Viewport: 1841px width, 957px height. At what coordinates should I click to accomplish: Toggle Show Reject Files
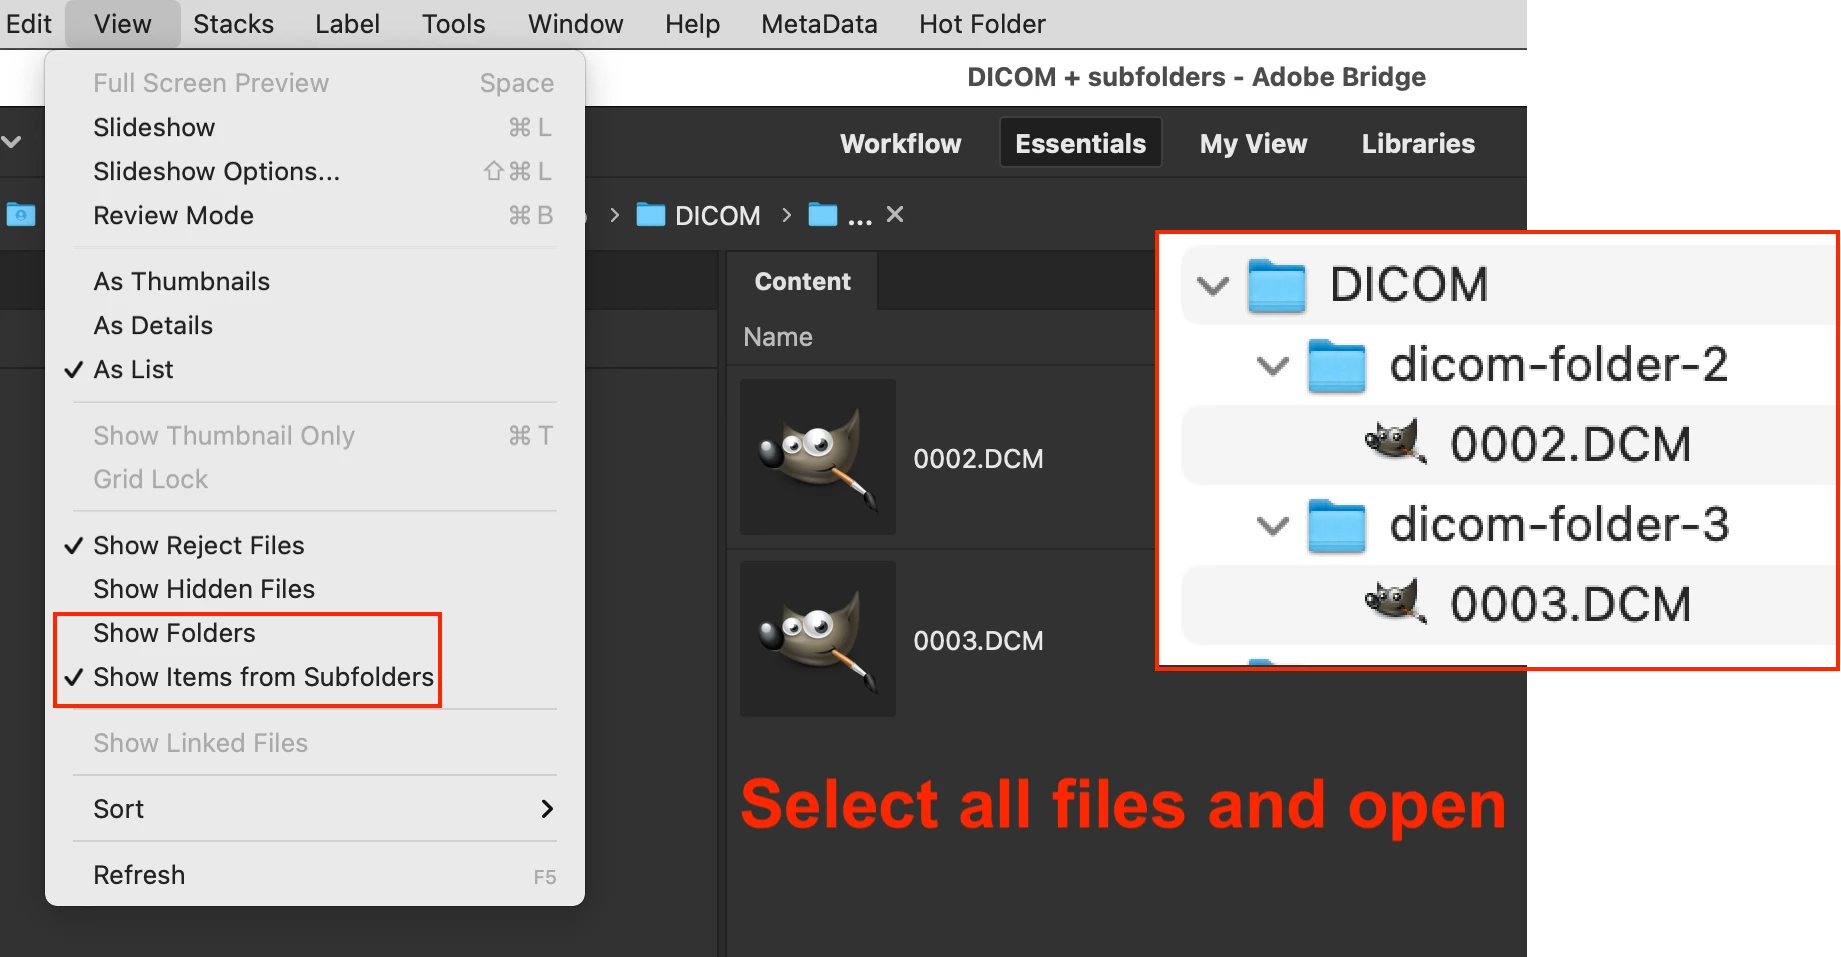point(315,546)
